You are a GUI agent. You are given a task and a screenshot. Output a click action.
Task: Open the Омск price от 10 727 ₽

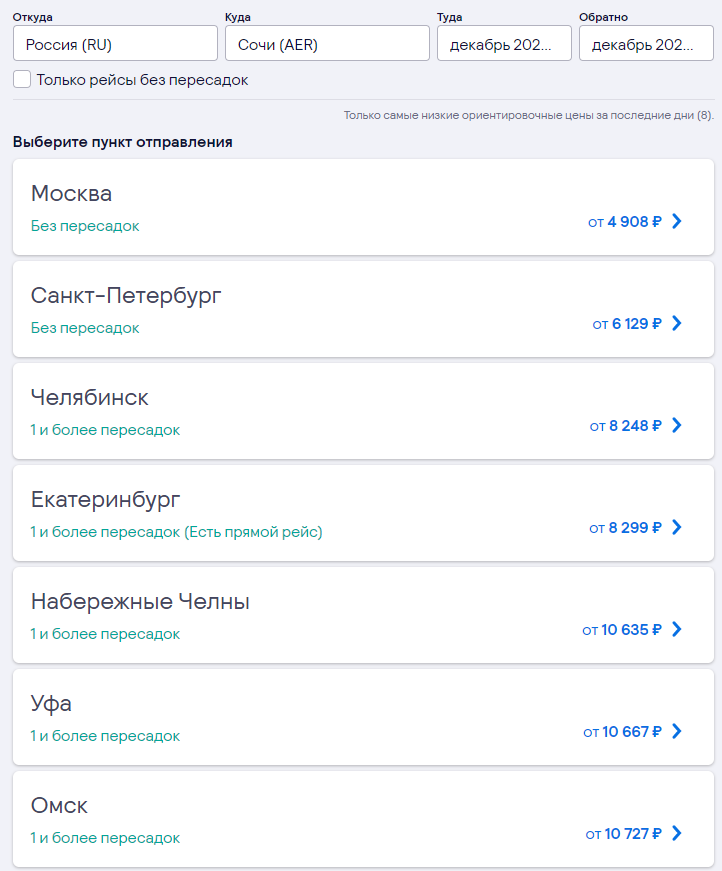[623, 834]
